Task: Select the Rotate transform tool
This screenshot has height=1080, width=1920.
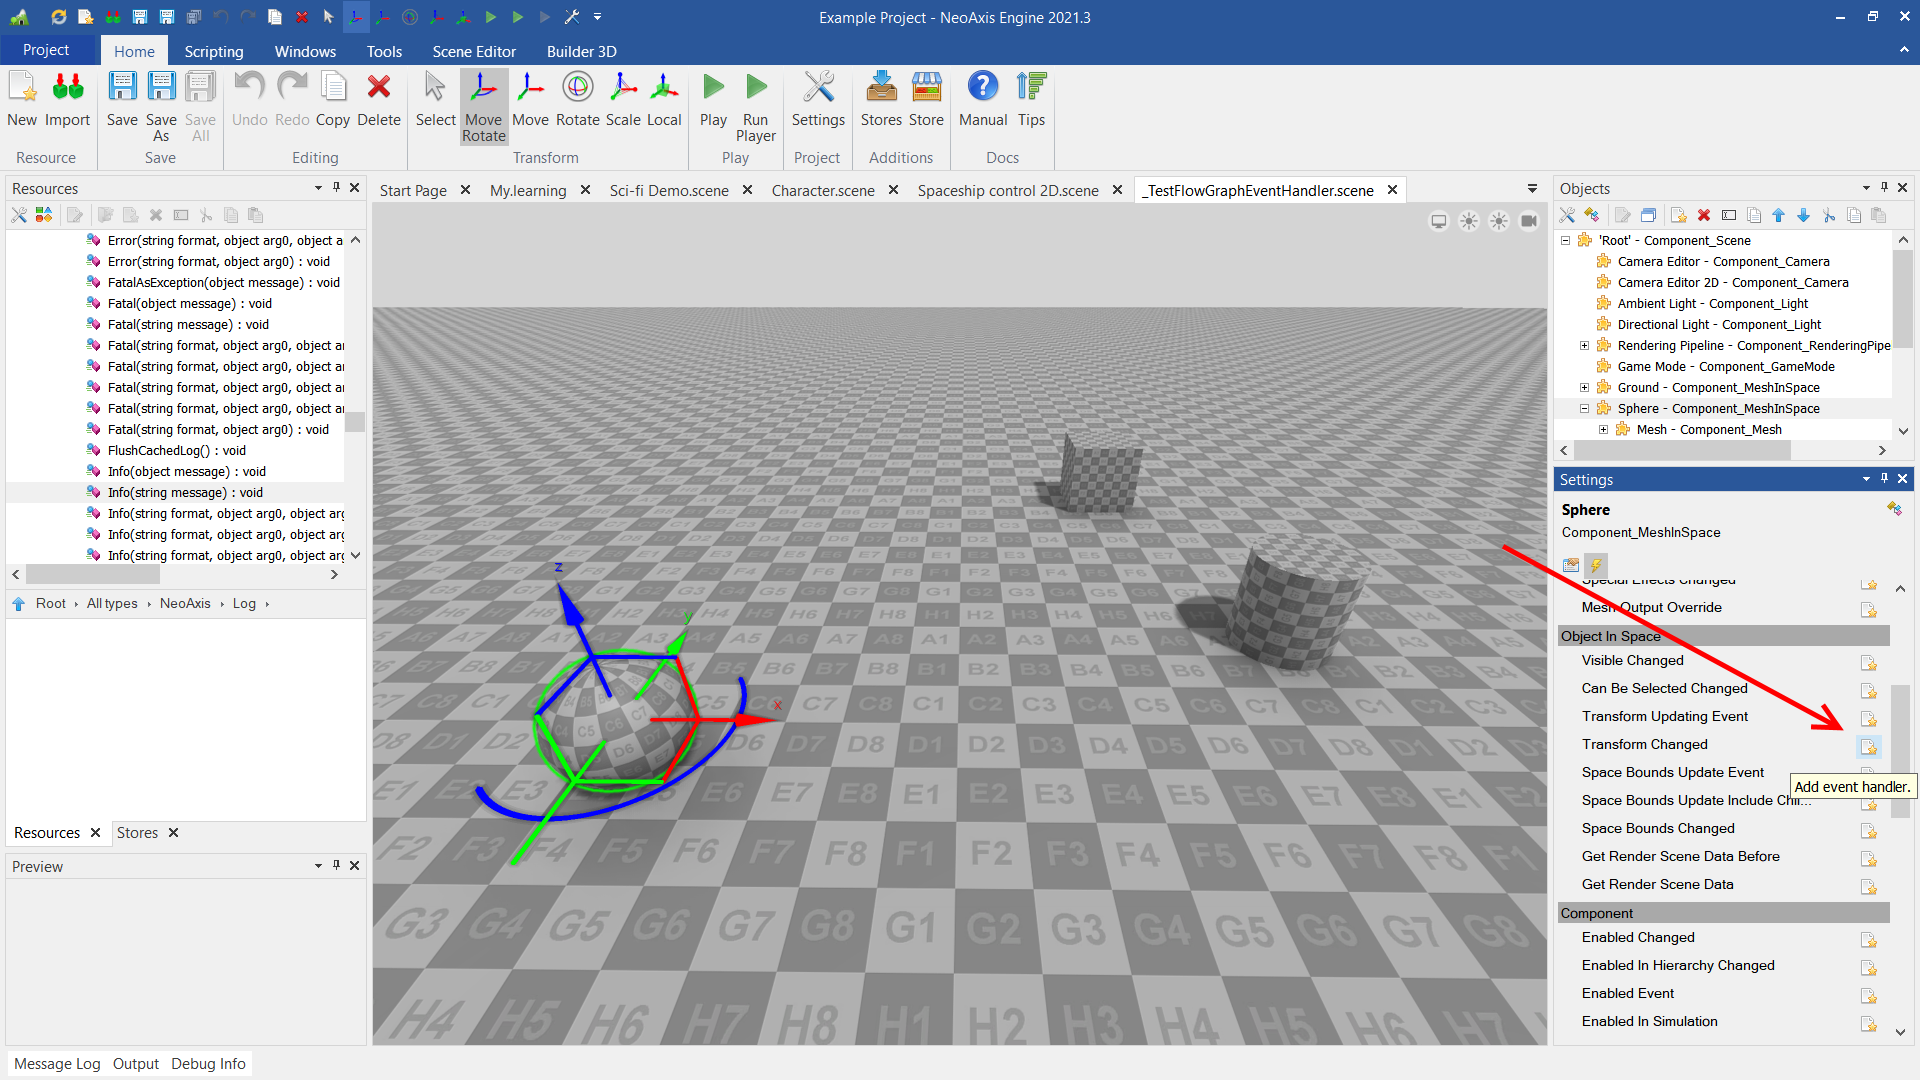Action: point(577,89)
